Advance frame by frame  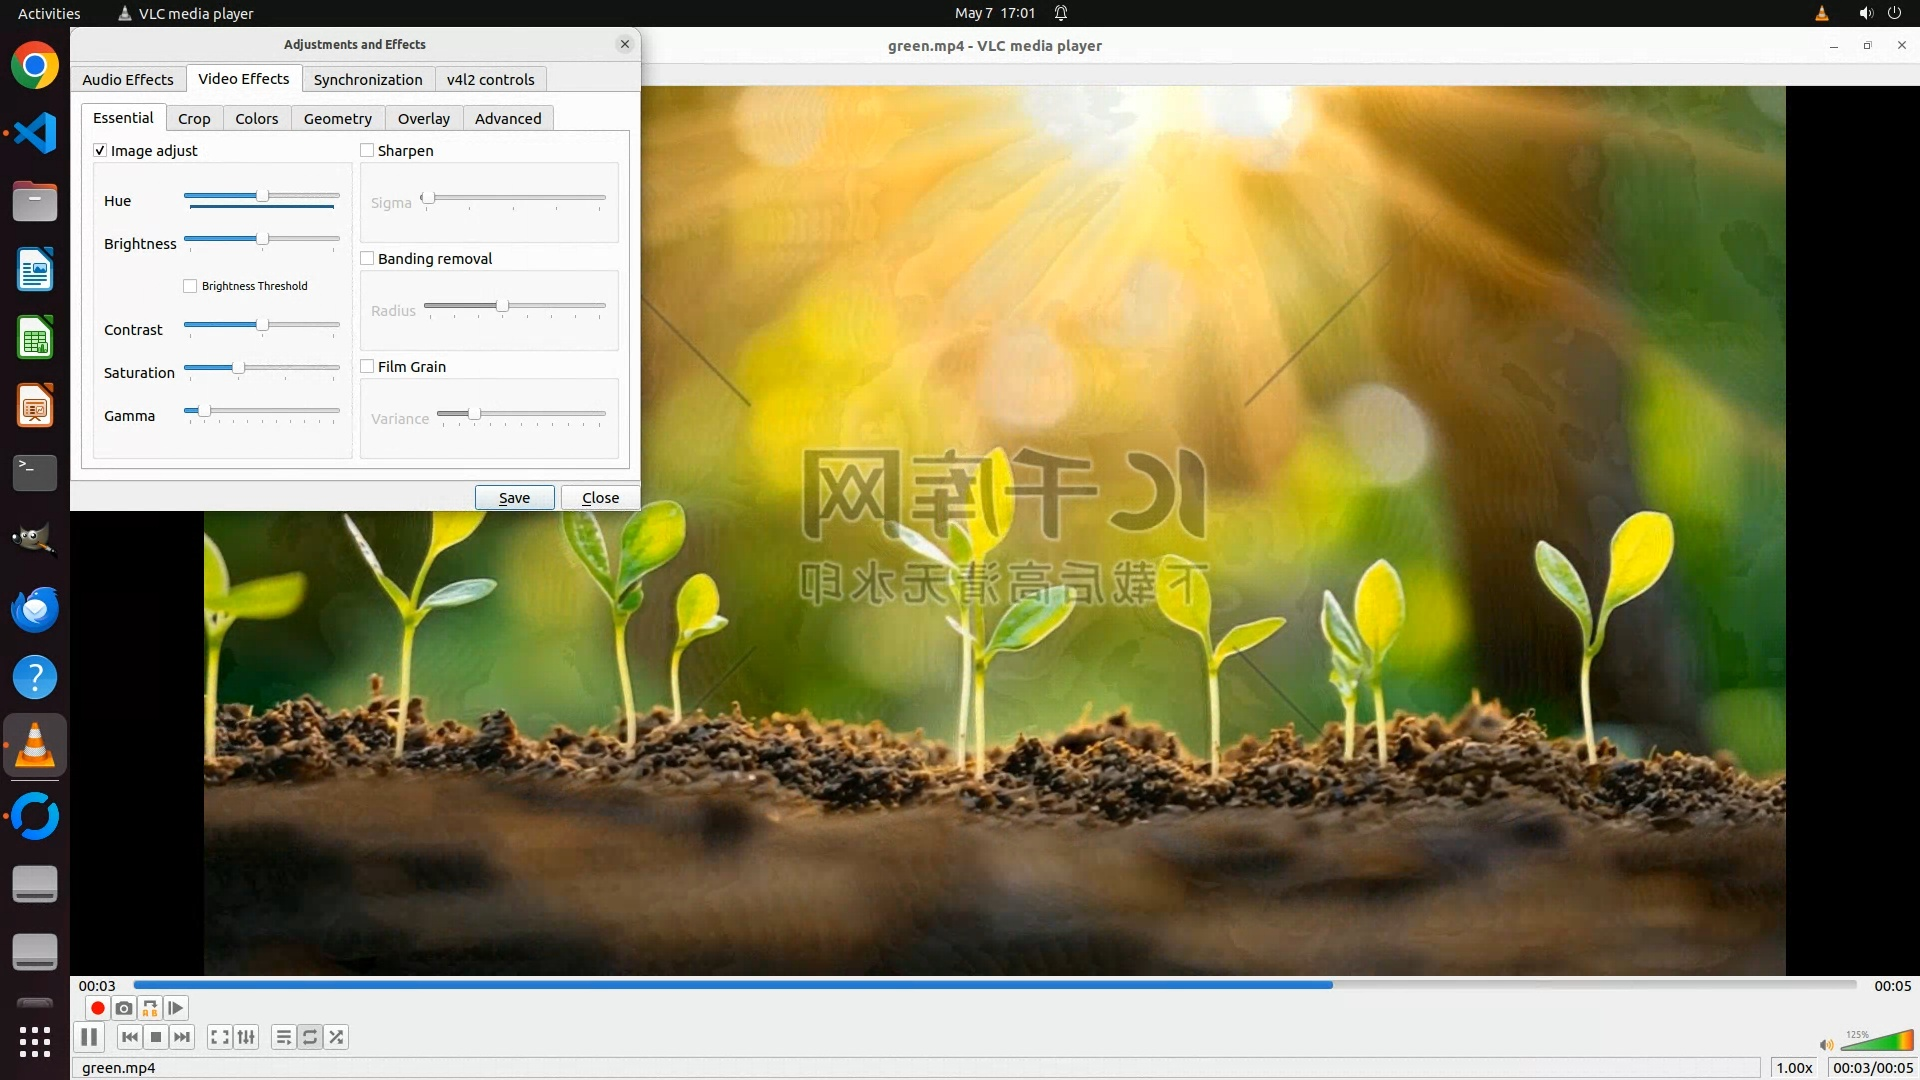(x=176, y=1008)
